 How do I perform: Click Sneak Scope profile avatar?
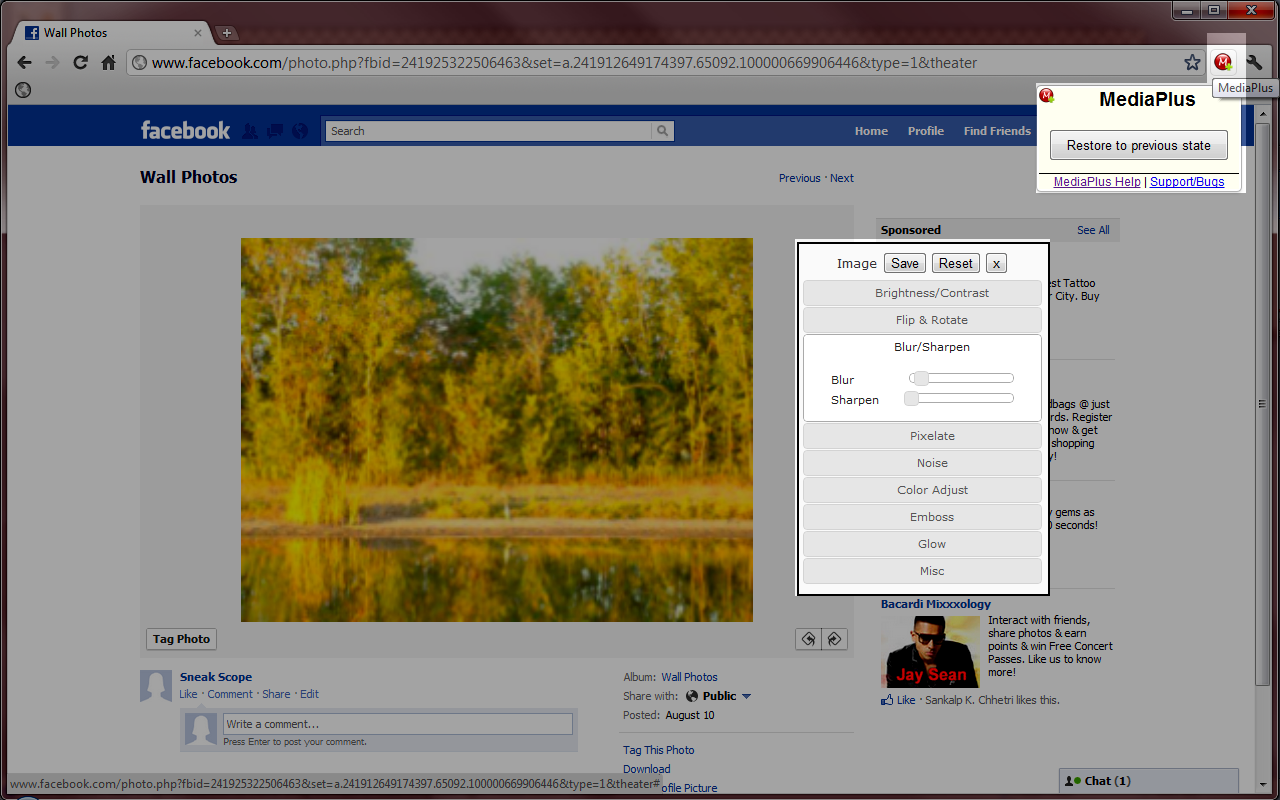tap(156, 686)
